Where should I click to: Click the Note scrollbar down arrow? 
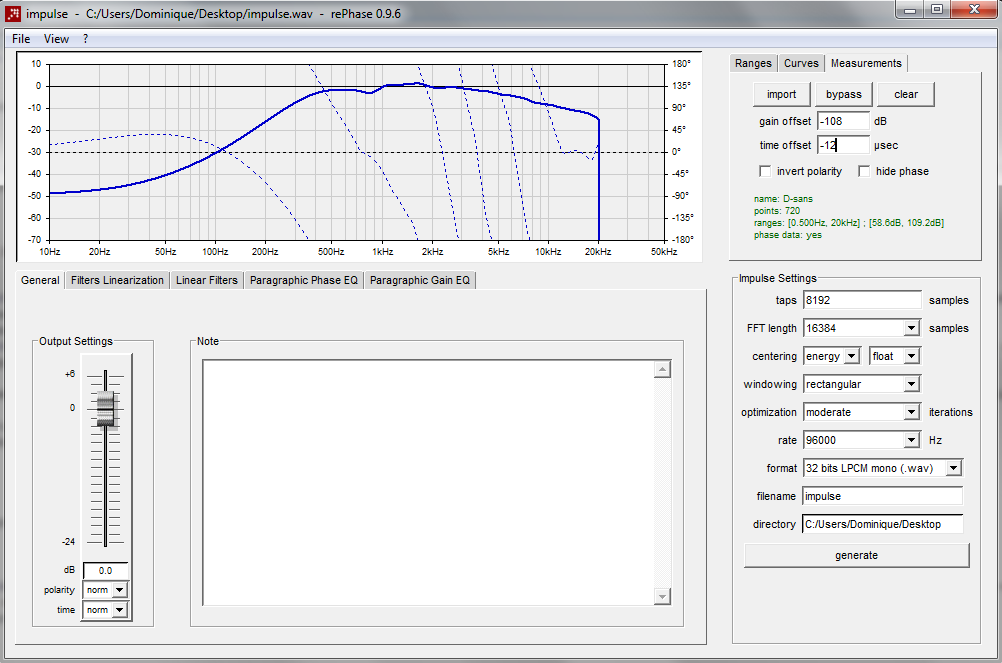tap(662, 597)
